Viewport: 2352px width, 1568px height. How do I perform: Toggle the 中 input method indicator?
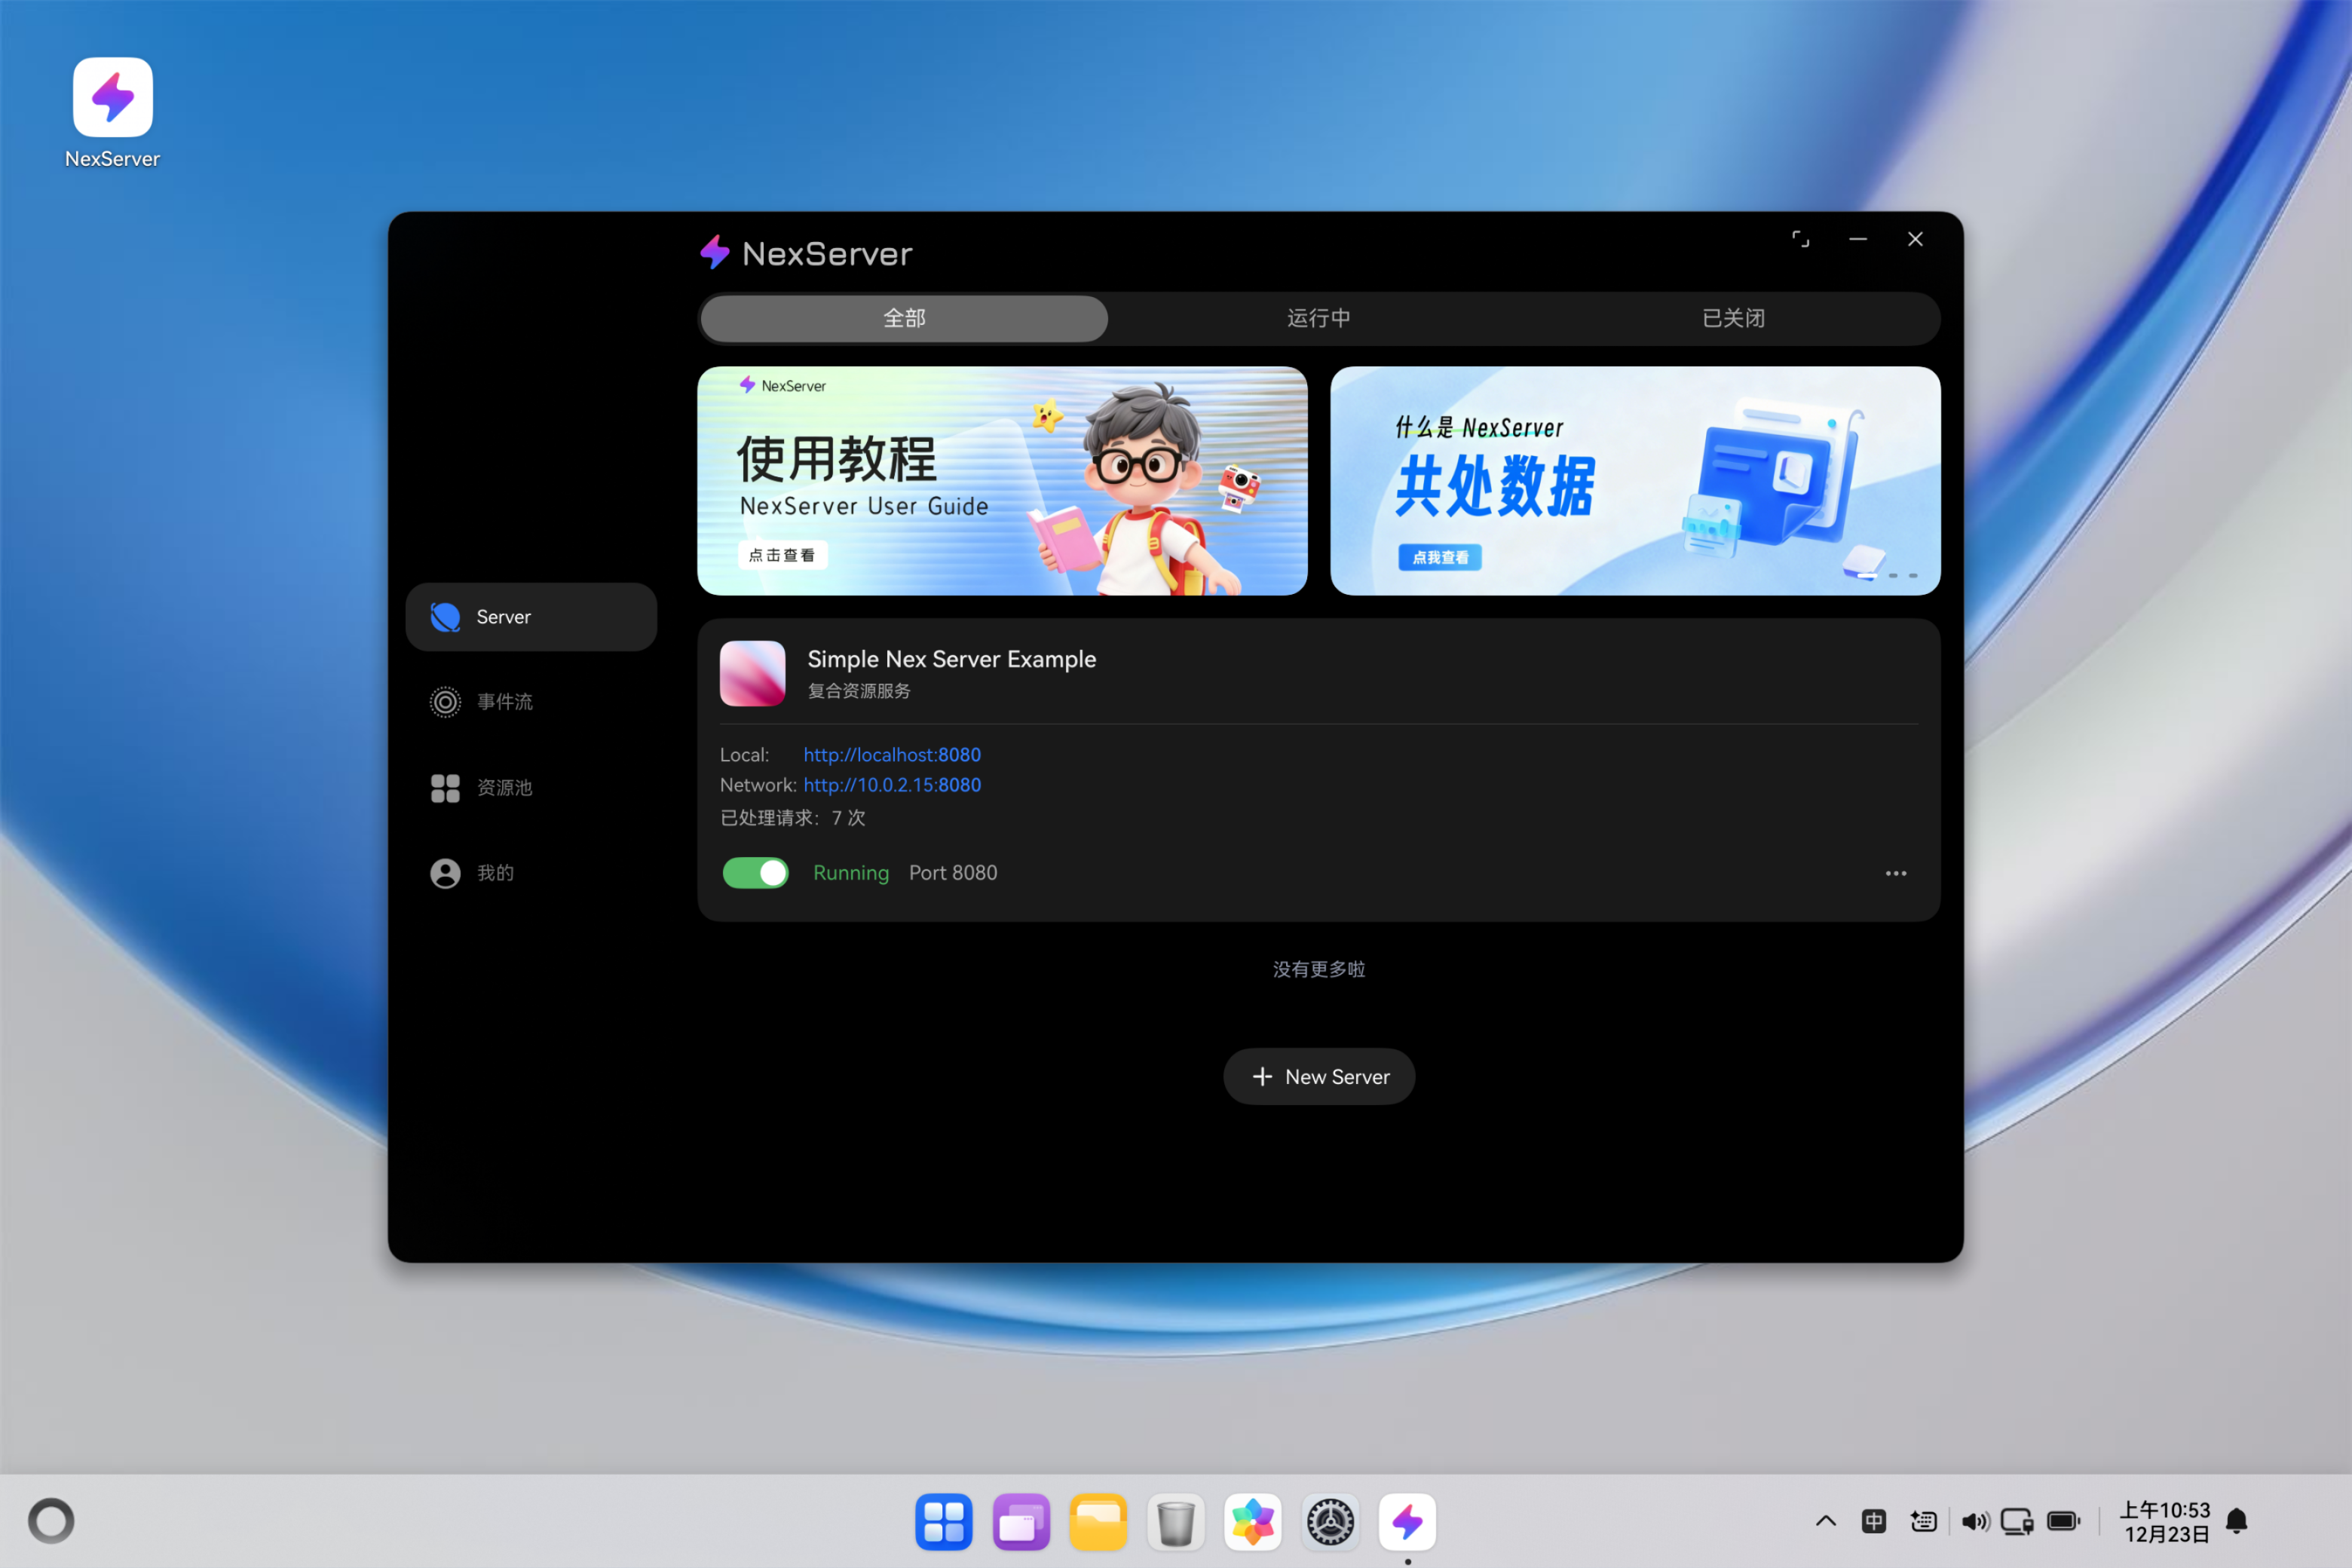pyautogui.click(x=1874, y=1521)
